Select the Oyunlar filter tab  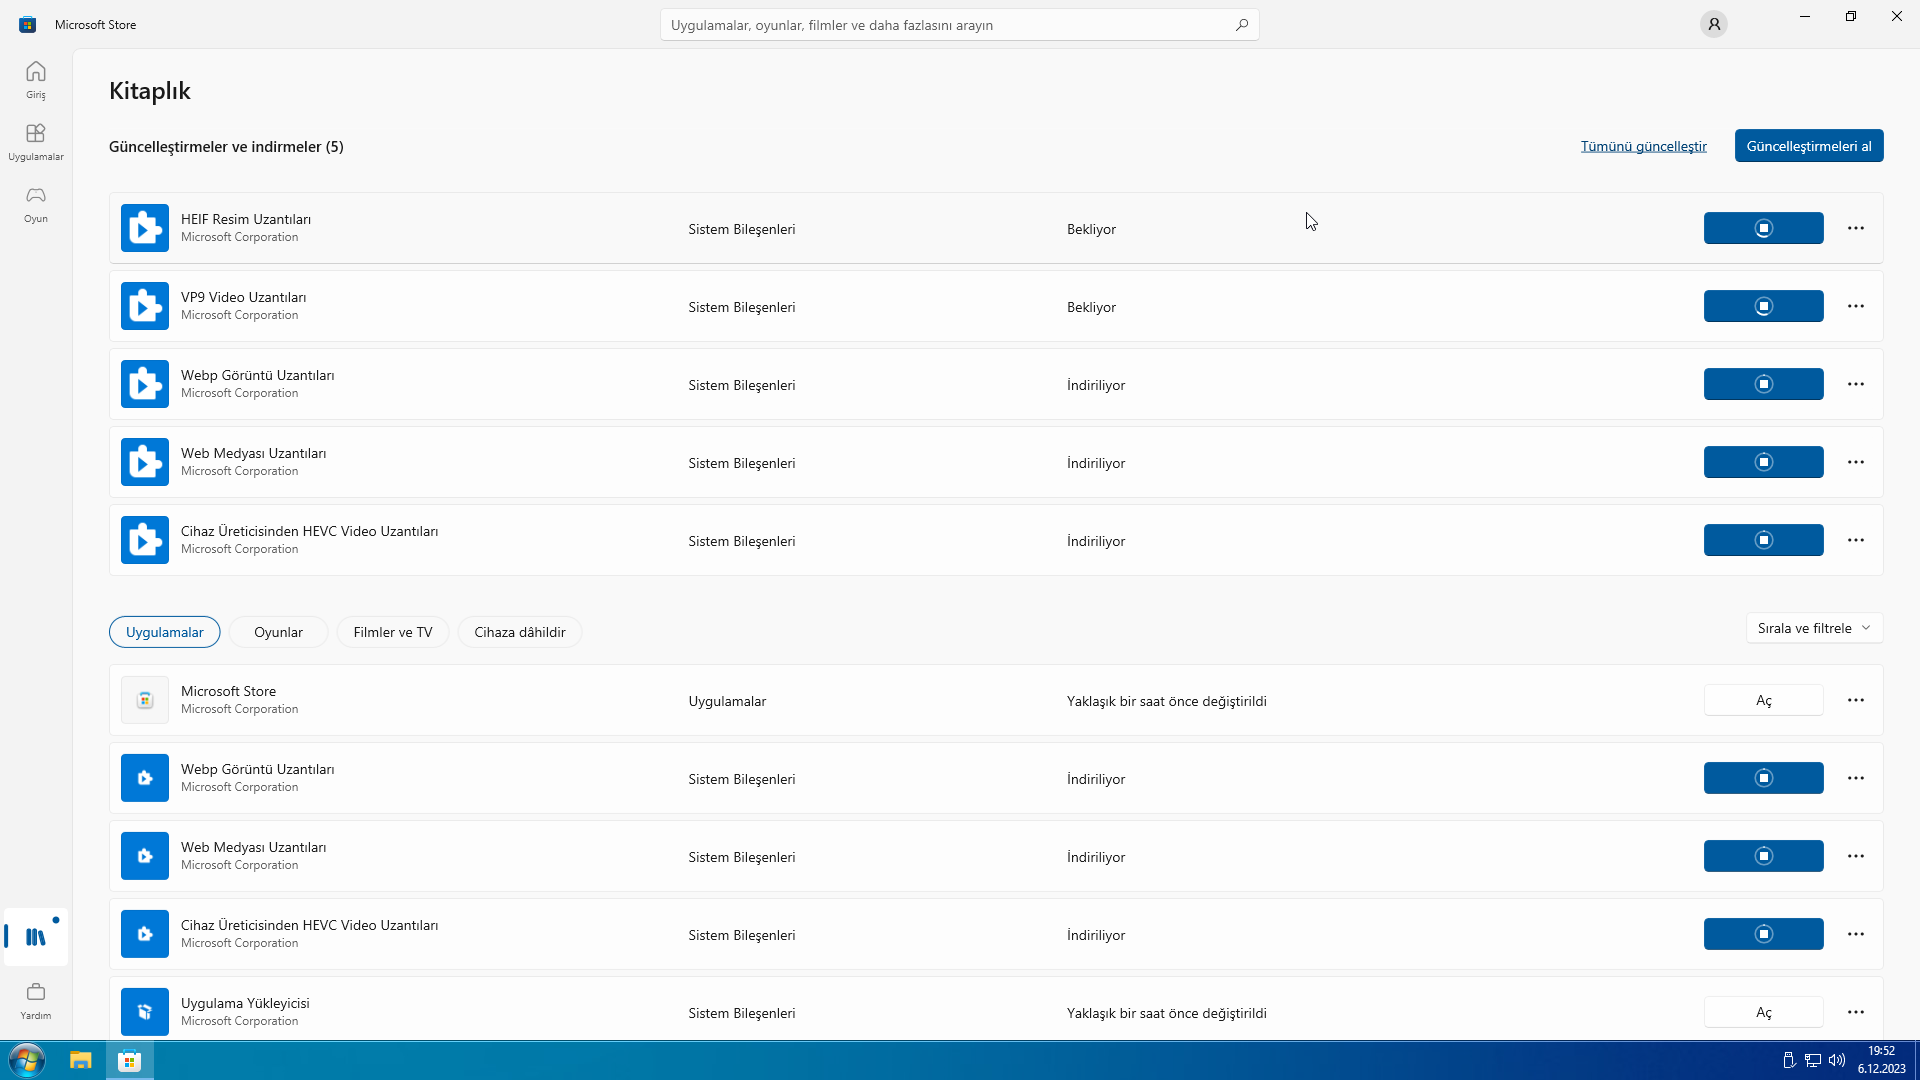pyautogui.click(x=278, y=632)
